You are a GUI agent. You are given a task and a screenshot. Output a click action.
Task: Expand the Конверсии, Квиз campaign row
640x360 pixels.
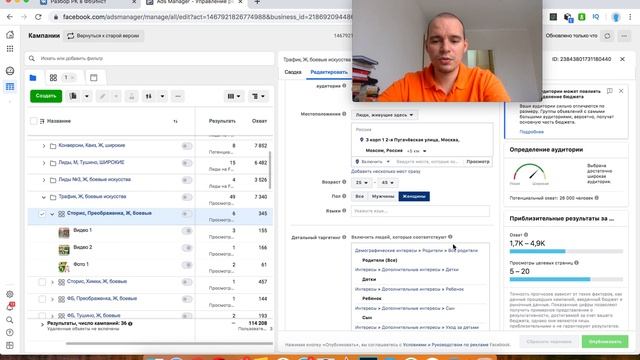click(x=44, y=146)
